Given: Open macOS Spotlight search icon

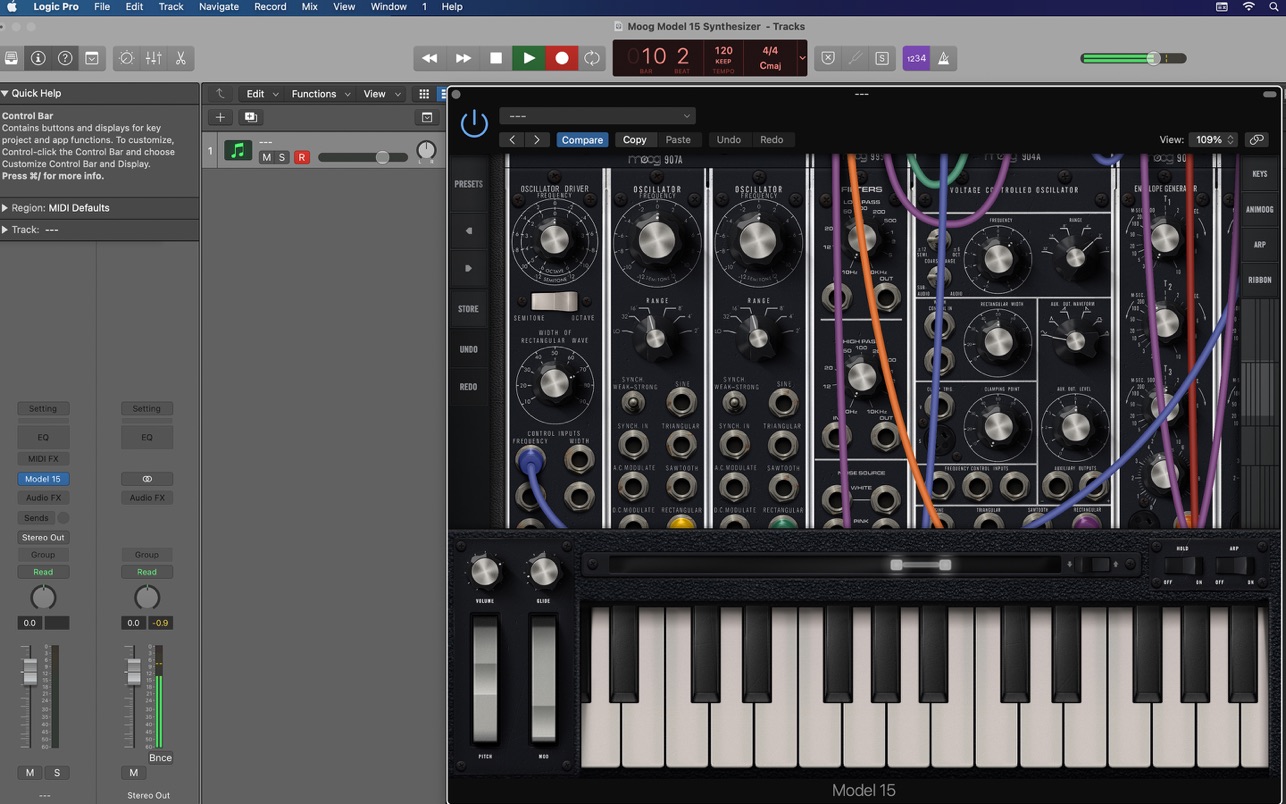Looking at the screenshot, I should click(x=1273, y=7).
